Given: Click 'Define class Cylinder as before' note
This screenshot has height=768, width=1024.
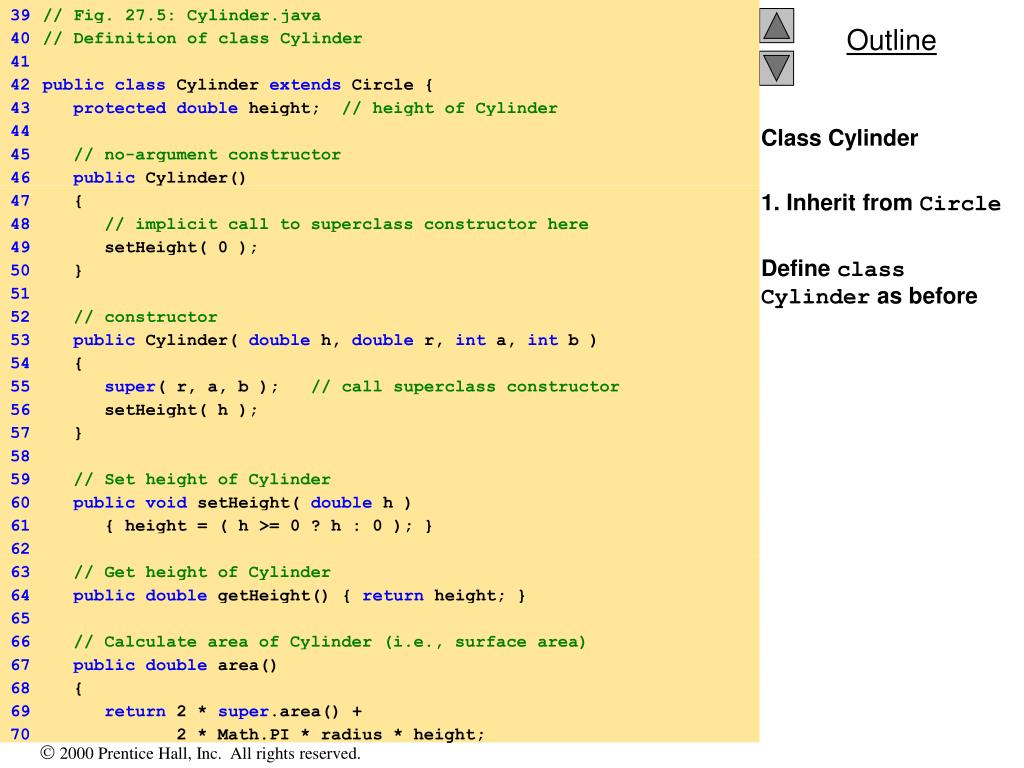Looking at the screenshot, I should coord(869,283).
